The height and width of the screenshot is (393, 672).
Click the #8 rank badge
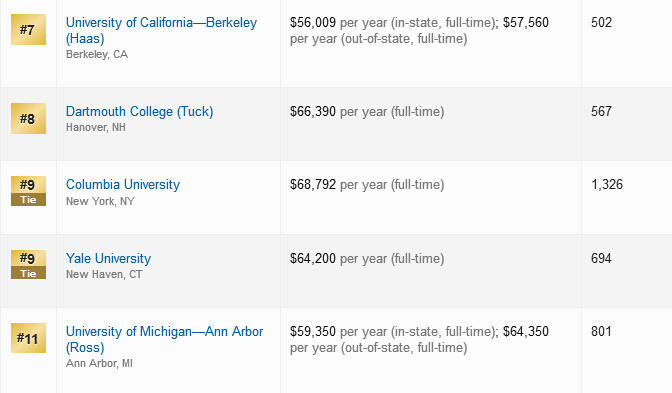(28, 118)
